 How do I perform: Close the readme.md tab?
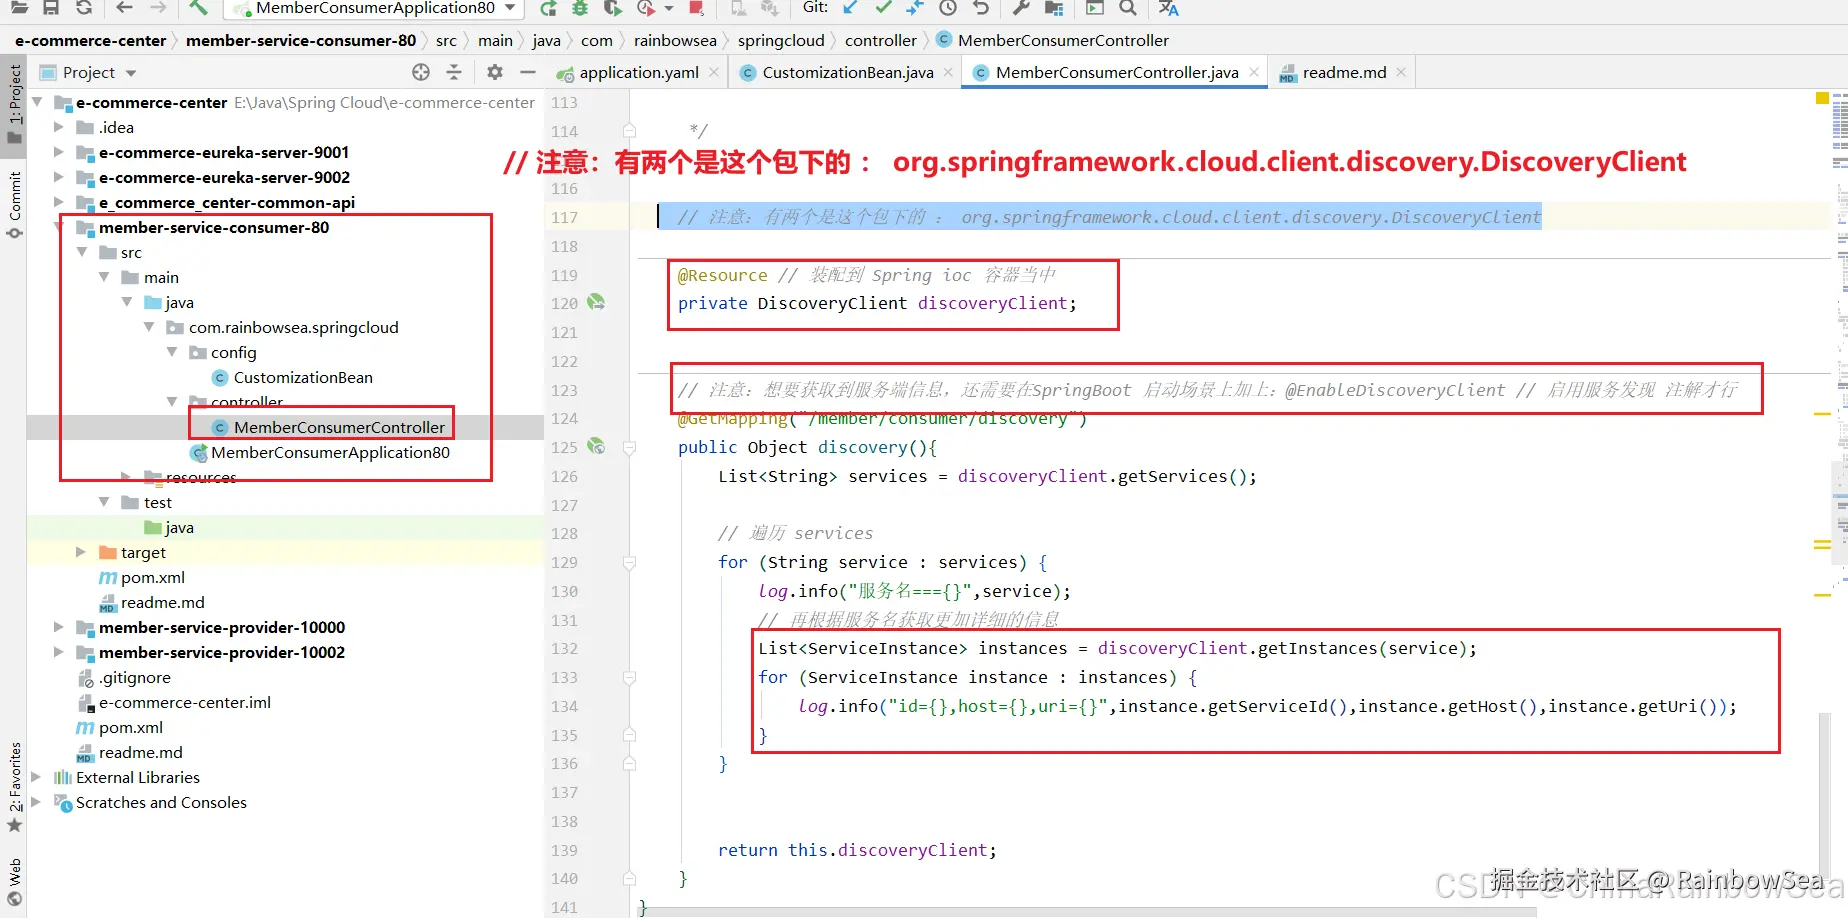[x=1401, y=72]
